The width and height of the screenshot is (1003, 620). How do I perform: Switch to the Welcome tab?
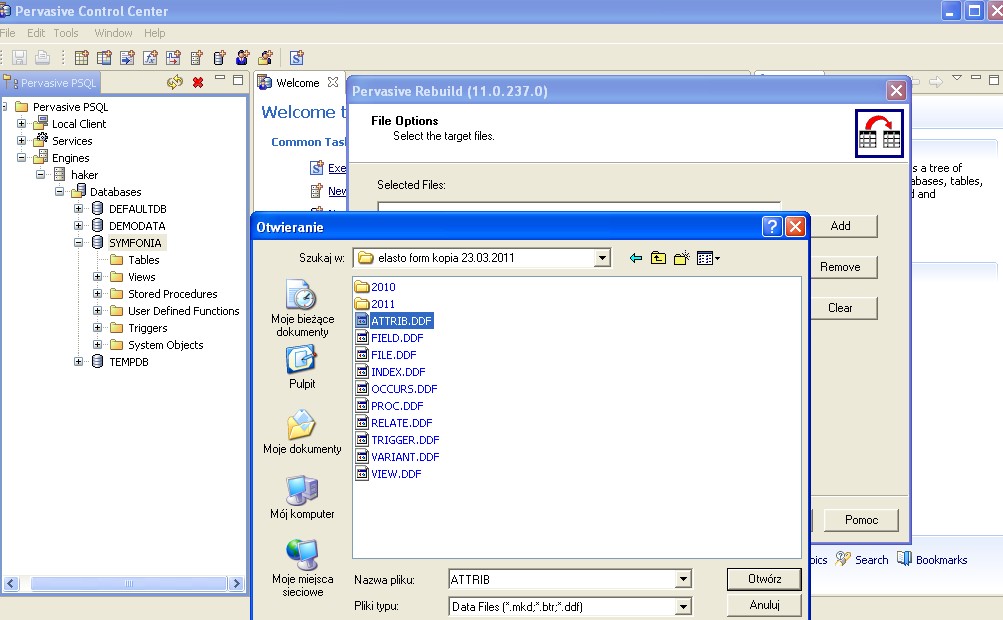297,83
